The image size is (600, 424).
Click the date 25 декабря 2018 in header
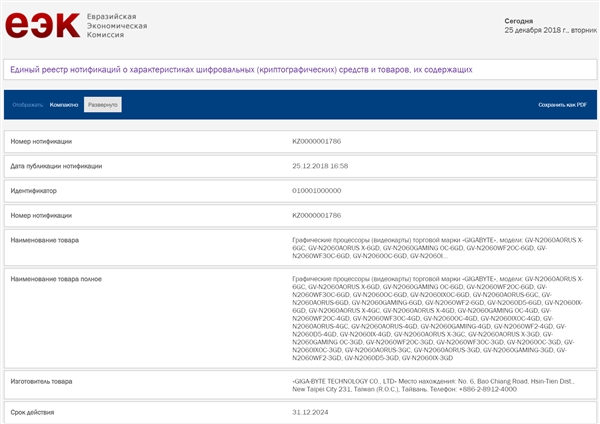point(535,29)
